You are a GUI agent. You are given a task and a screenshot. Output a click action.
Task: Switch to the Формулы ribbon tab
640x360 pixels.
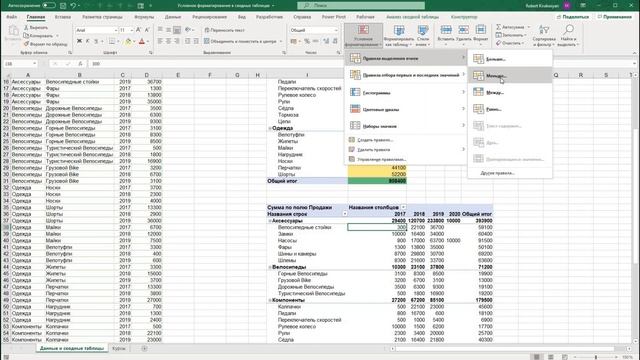pos(144,17)
